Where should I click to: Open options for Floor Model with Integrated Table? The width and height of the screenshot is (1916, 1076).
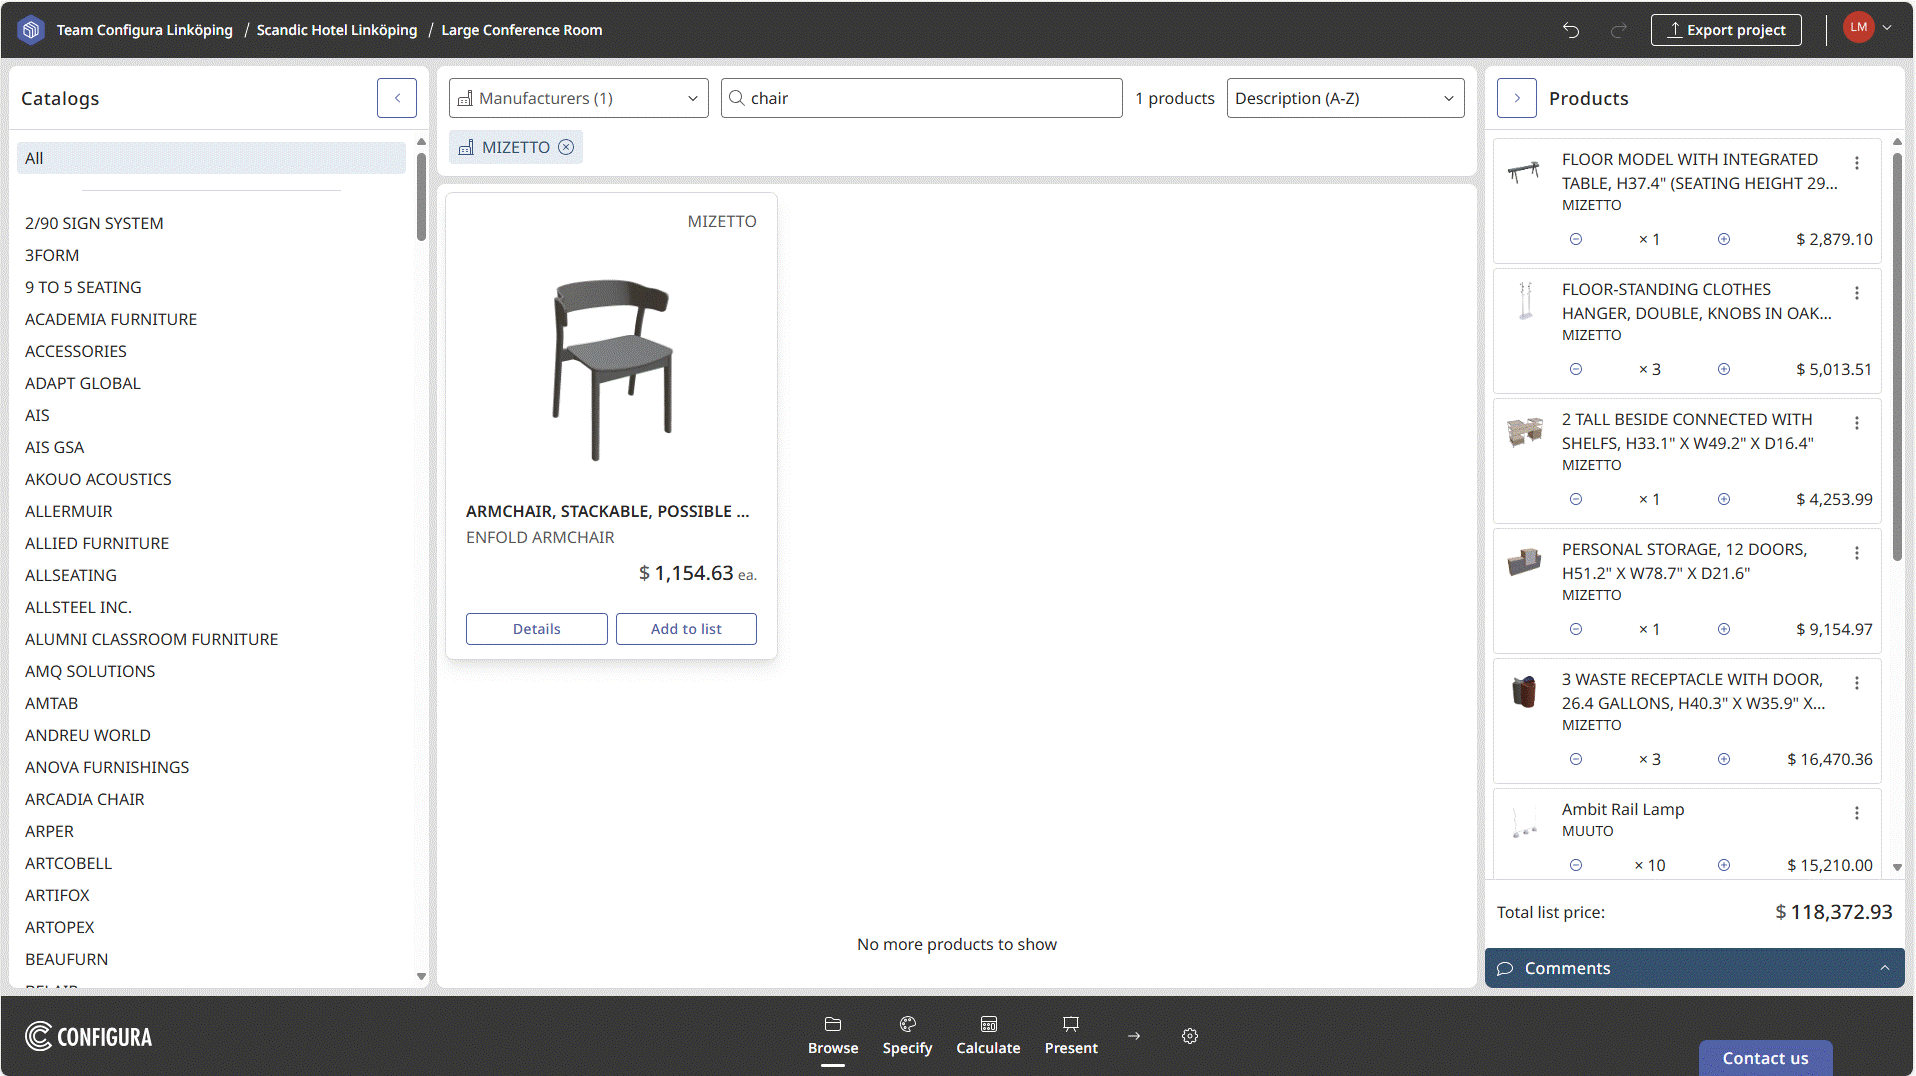pos(1857,163)
